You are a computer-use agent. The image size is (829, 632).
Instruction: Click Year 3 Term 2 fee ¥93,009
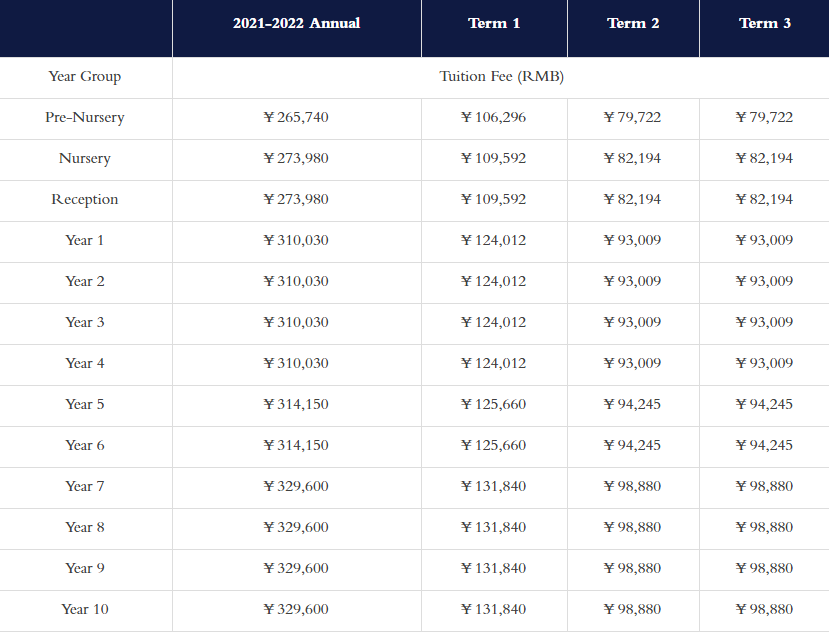point(633,322)
